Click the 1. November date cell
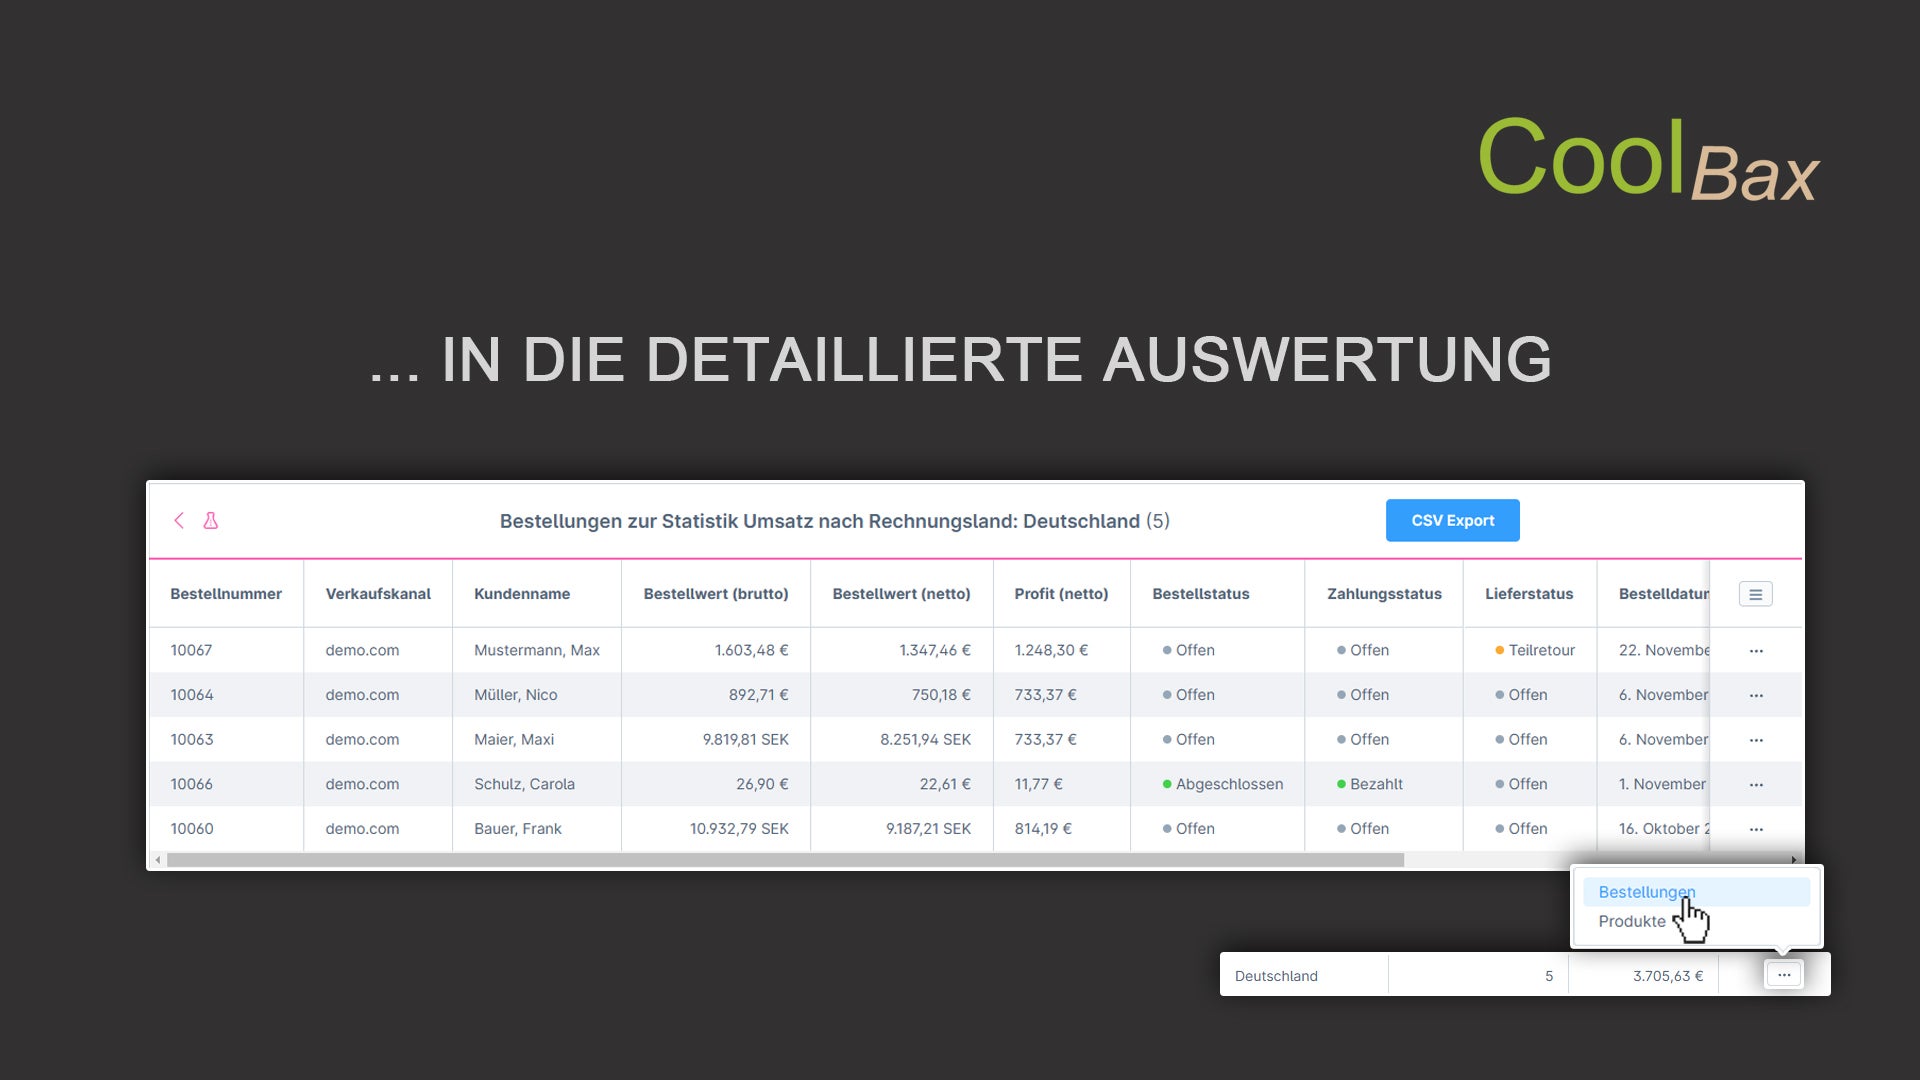The height and width of the screenshot is (1080, 1920). pyautogui.click(x=1662, y=784)
